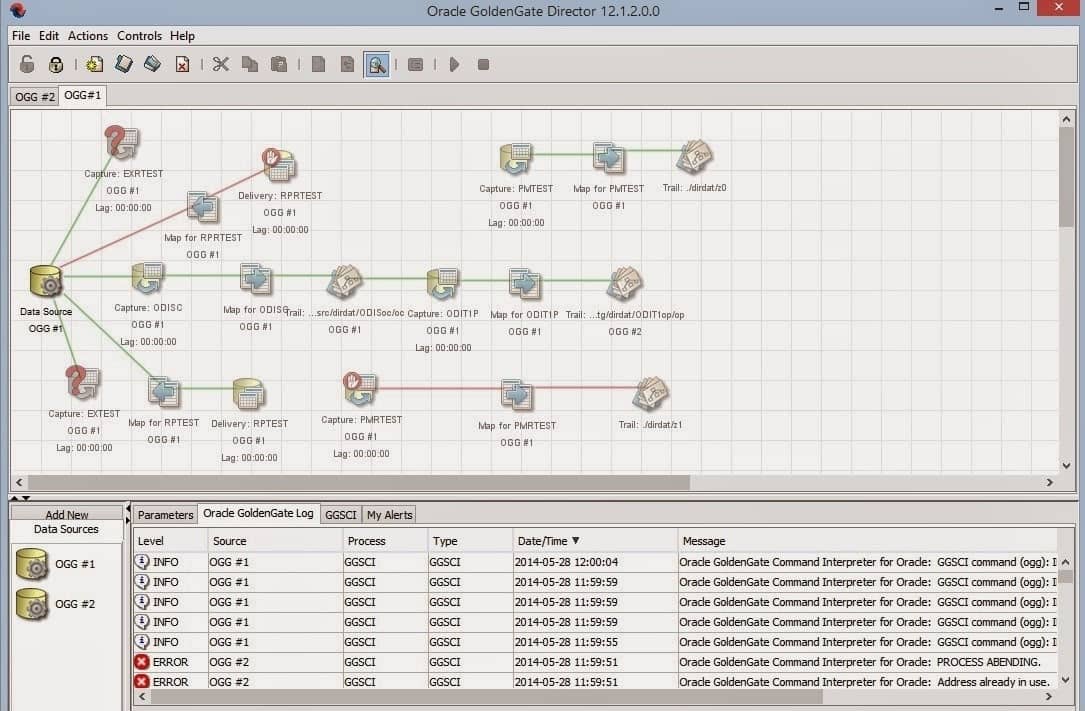Viewport: 1085px width, 711px height.
Task: Switch to the OGG #2 diagram tab
Action: click(34, 96)
